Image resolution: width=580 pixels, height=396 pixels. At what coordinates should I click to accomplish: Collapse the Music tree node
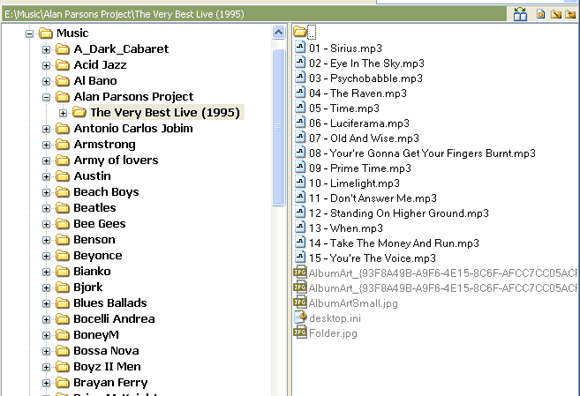tap(30, 34)
